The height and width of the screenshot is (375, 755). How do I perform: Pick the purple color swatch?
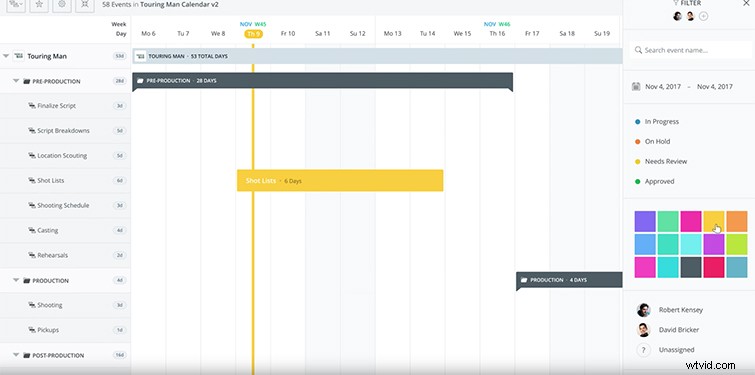pos(645,221)
